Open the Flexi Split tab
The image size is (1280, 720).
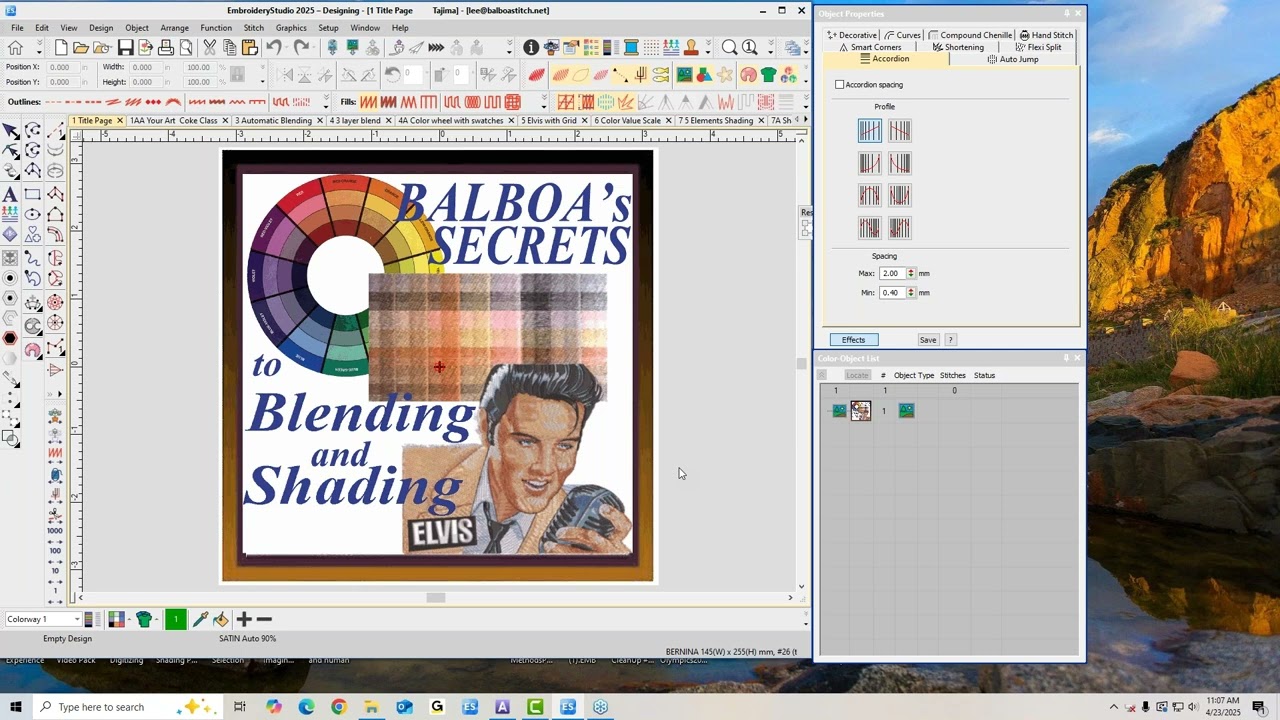pos(1038,47)
